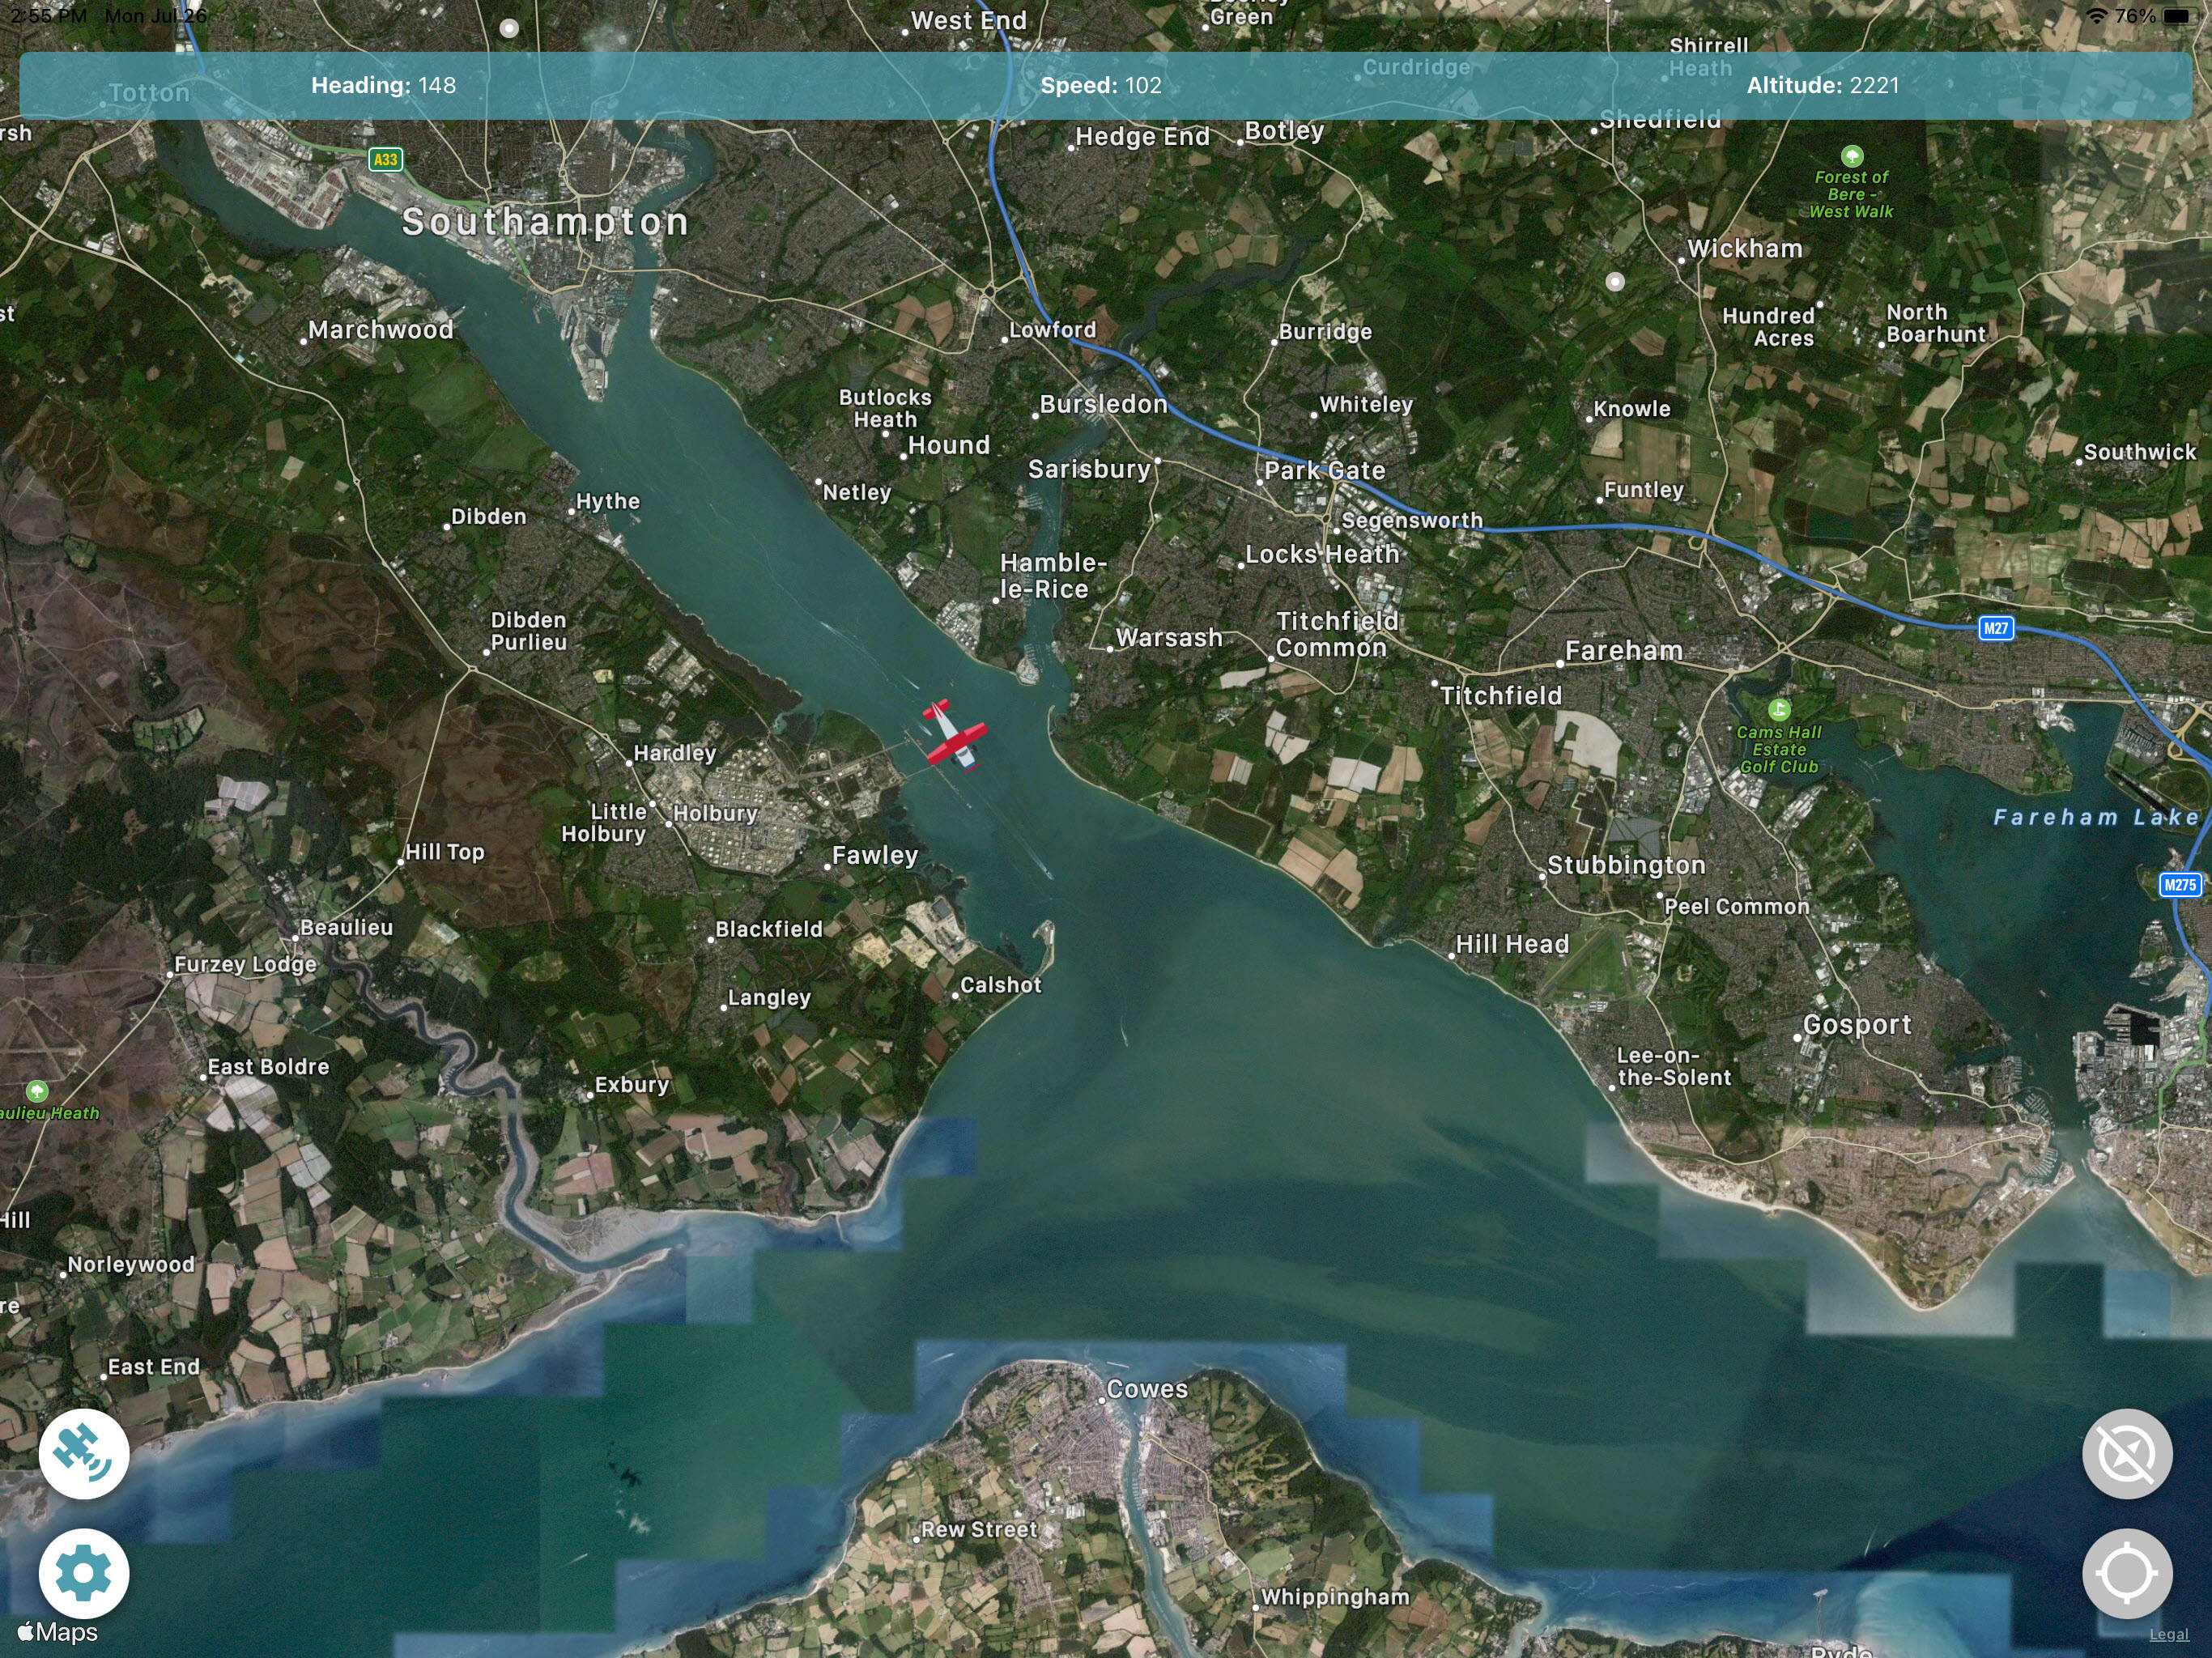Select the Bursledon label
Viewport: 2212px width, 1658px height.
pyautogui.click(x=1104, y=404)
